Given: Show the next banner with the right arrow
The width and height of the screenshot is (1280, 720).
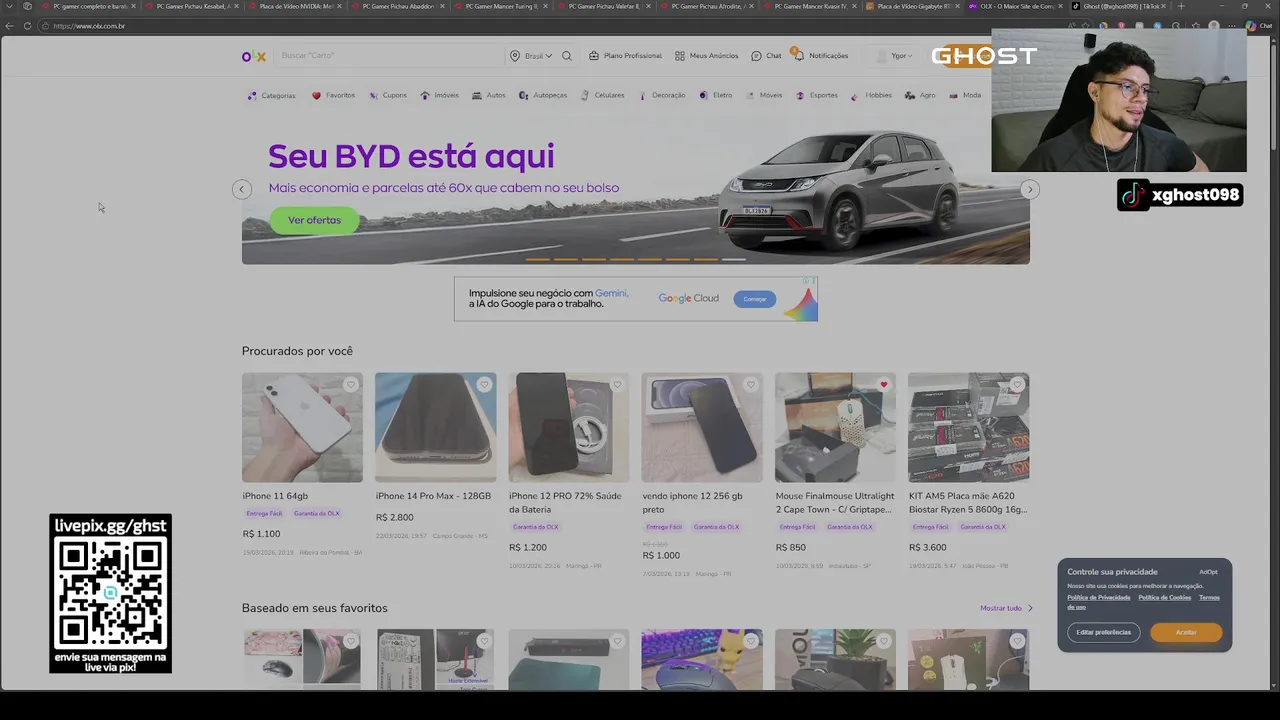Looking at the screenshot, I should (1030, 189).
